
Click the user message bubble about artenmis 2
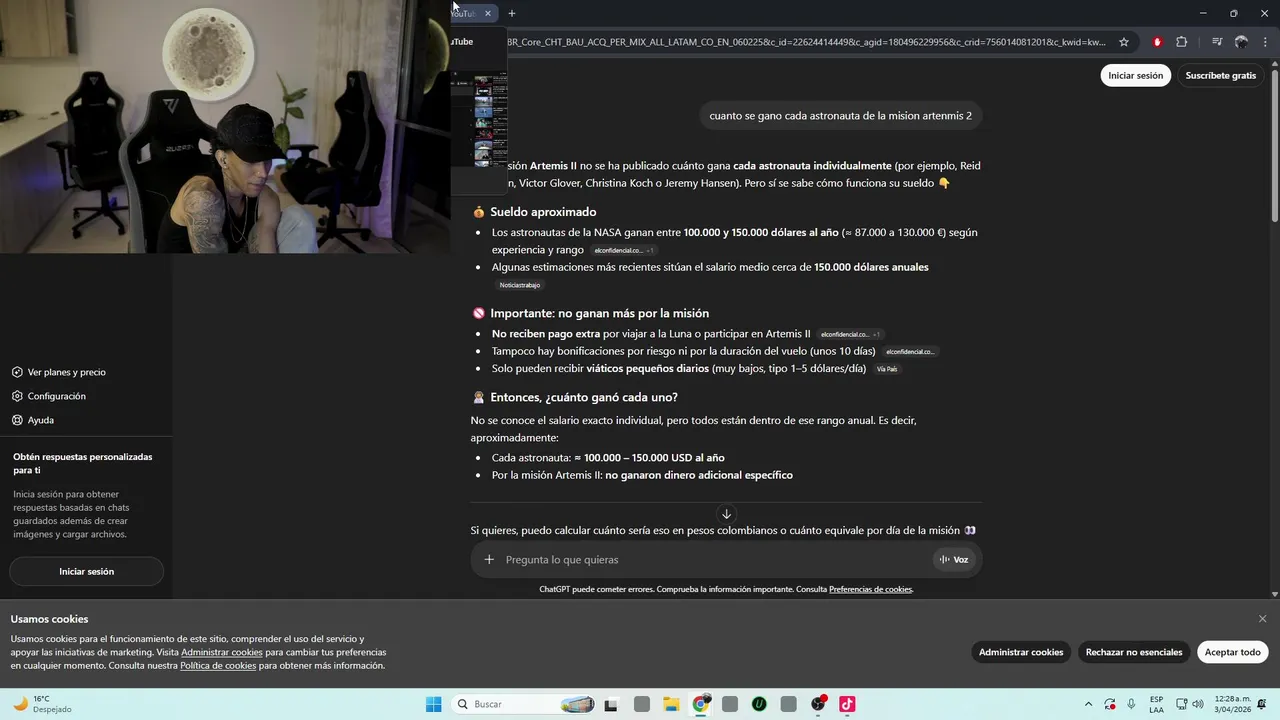coord(840,116)
